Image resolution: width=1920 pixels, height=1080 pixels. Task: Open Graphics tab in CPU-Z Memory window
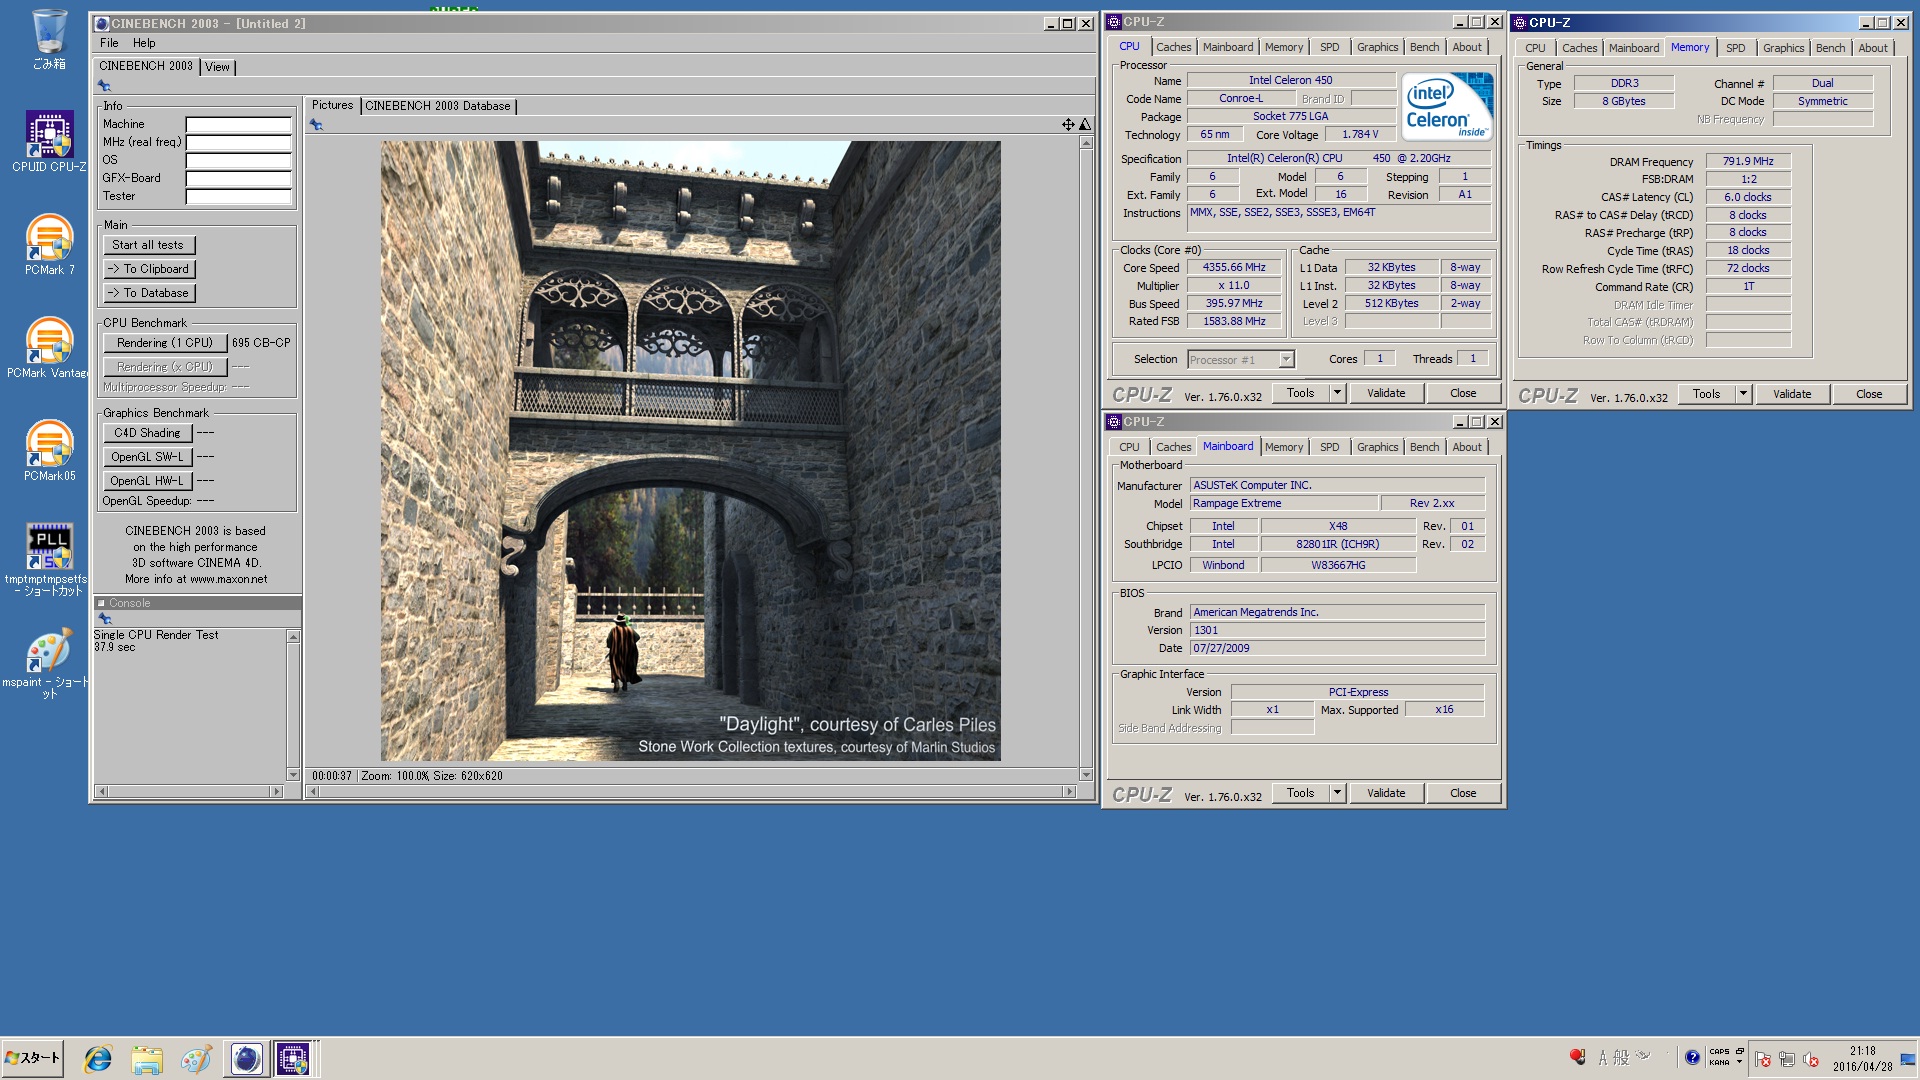tap(1783, 48)
